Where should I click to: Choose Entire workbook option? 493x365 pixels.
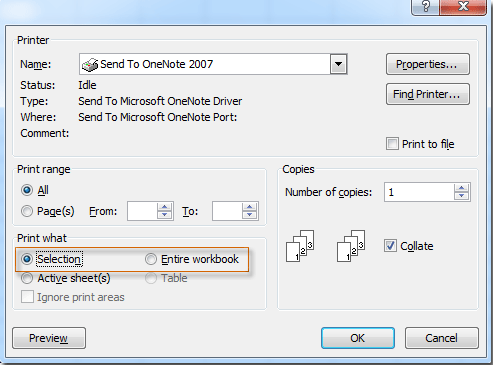click(x=151, y=259)
